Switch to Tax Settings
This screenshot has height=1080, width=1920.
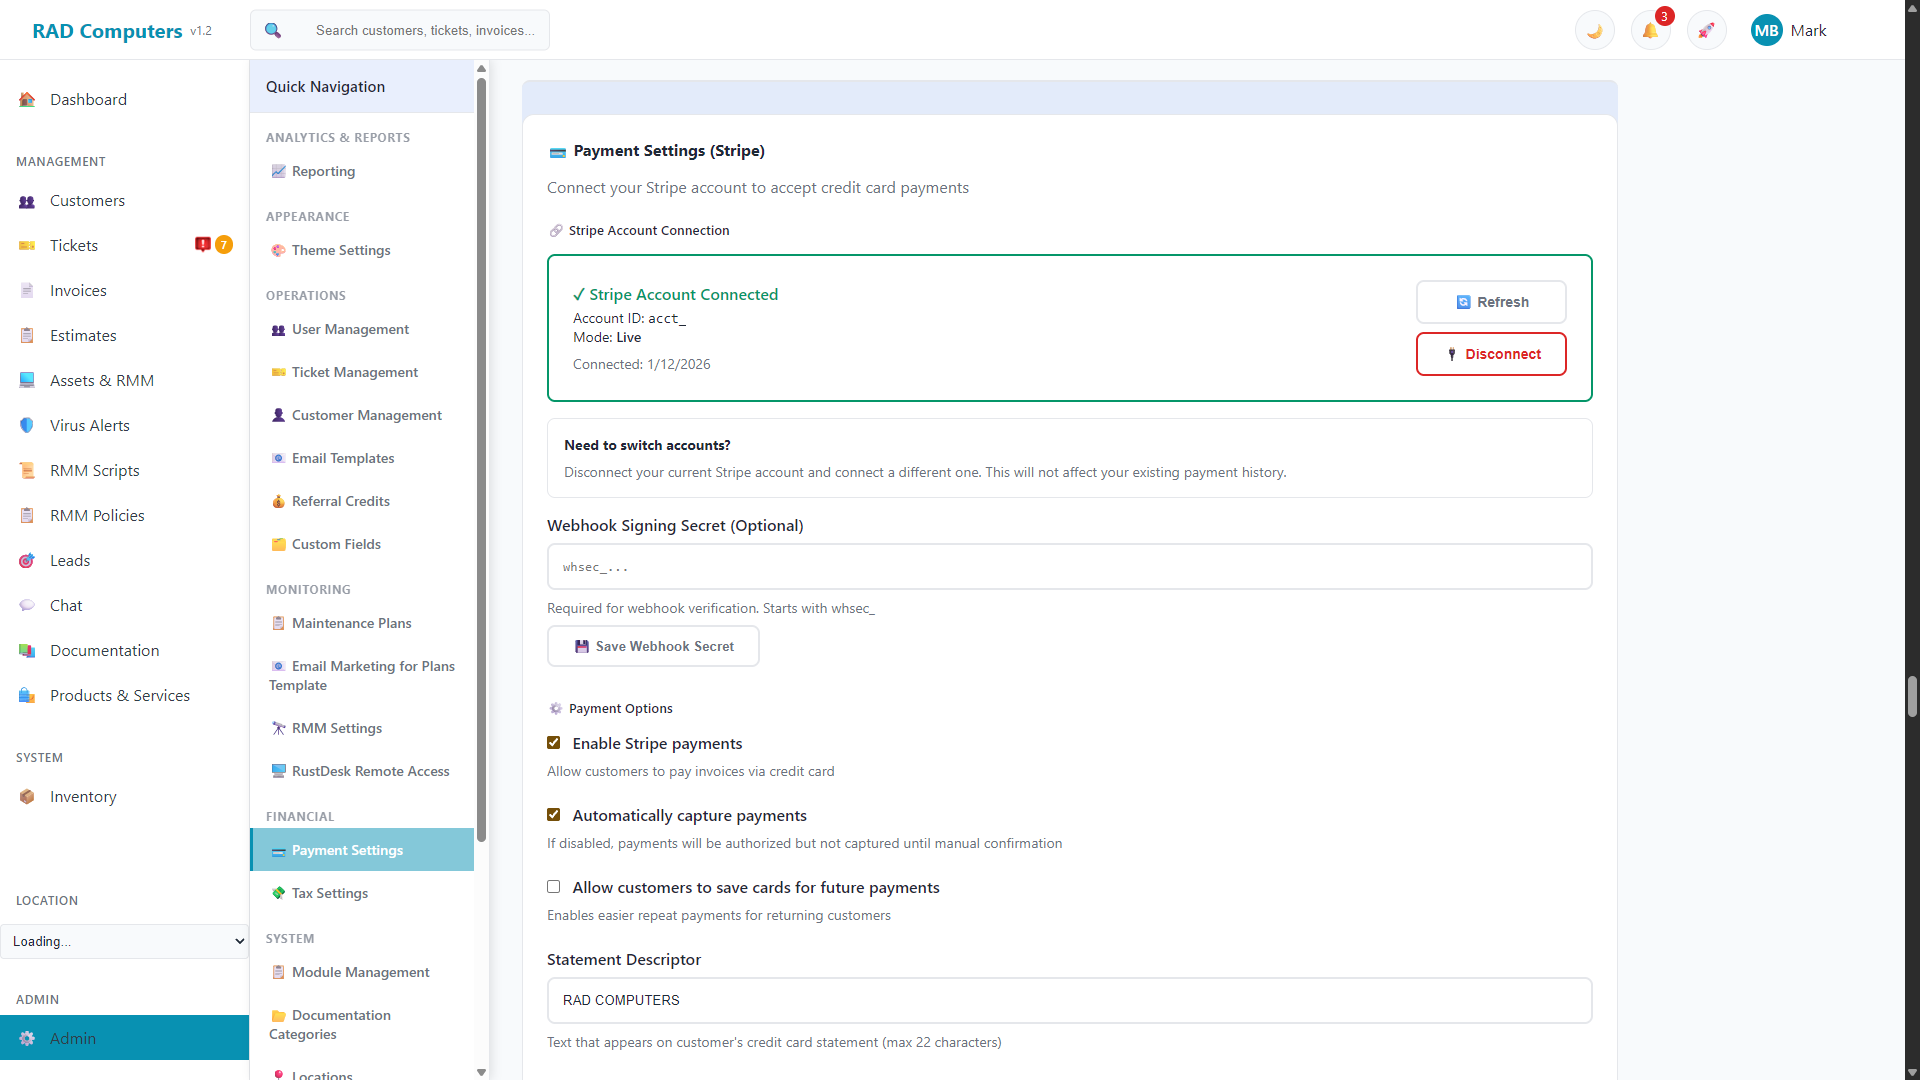328,892
